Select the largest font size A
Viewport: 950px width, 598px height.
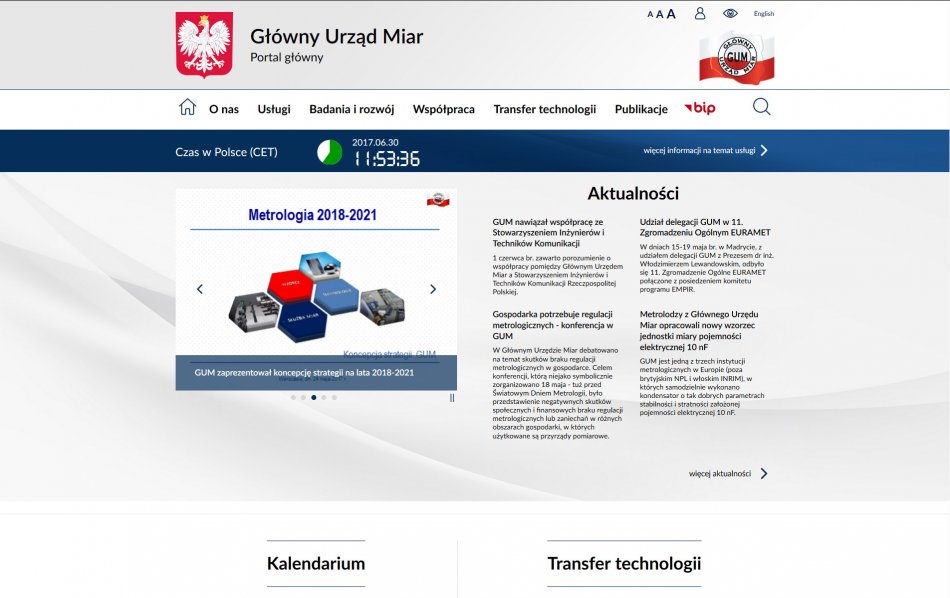[671, 14]
